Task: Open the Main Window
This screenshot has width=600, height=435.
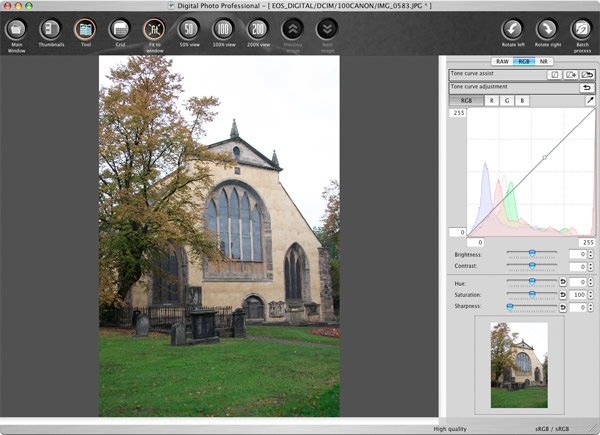Action: (x=16, y=29)
